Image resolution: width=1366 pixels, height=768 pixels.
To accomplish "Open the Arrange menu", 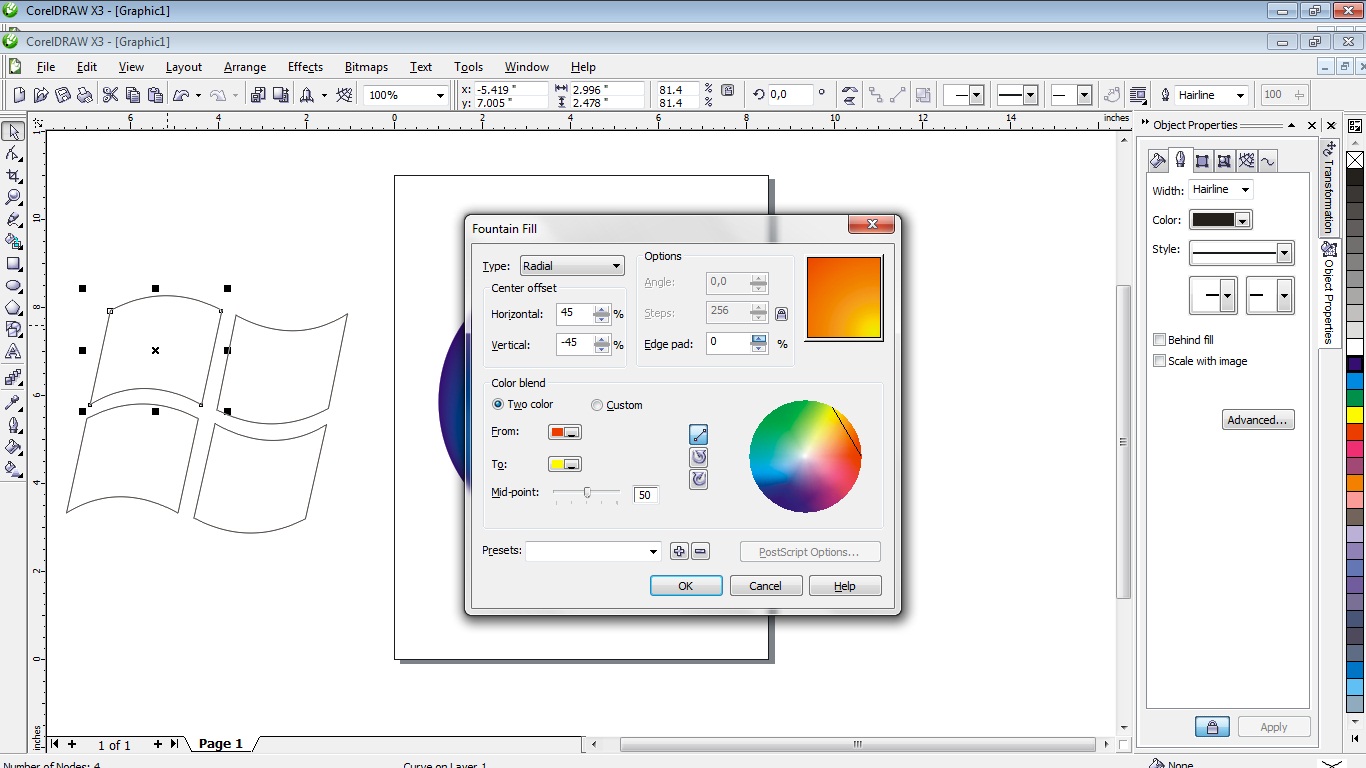I will tap(245, 67).
